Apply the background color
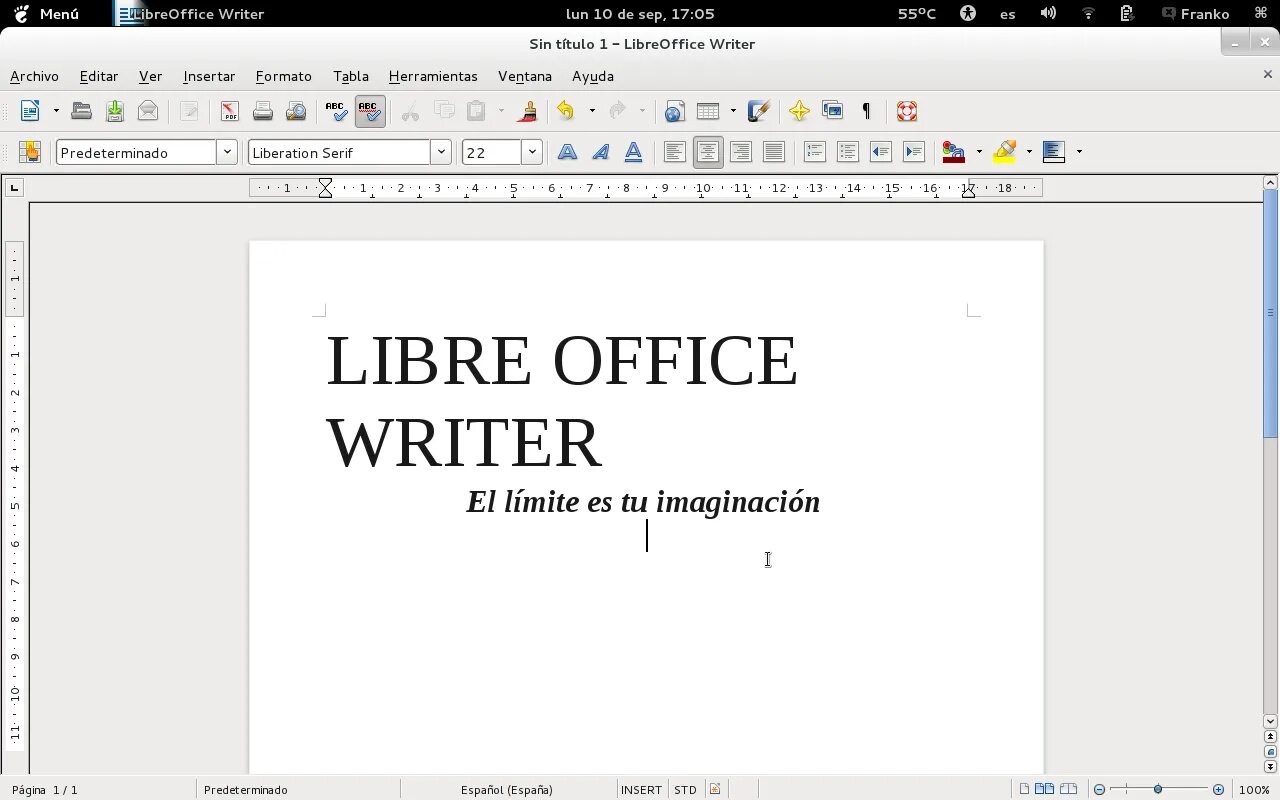This screenshot has width=1280, height=800. click(x=1054, y=152)
